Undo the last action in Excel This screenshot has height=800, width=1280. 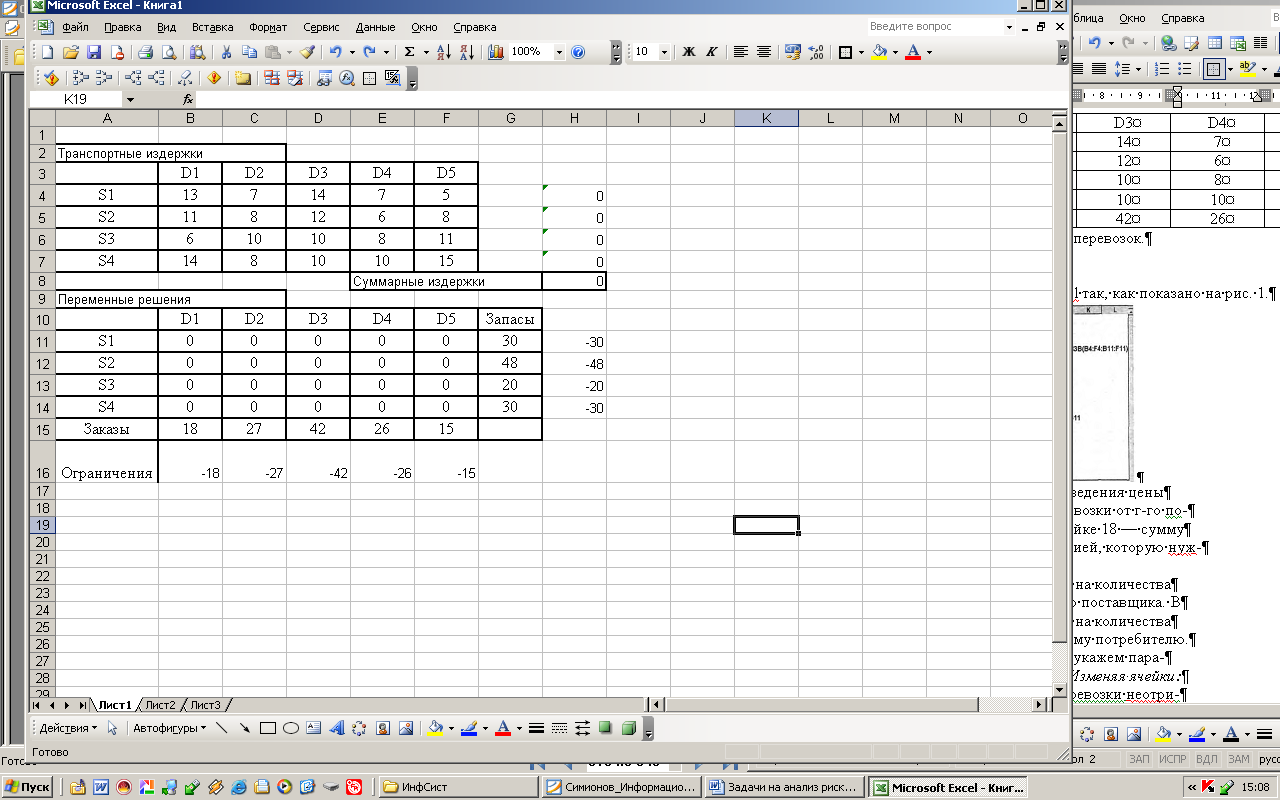click(x=335, y=52)
